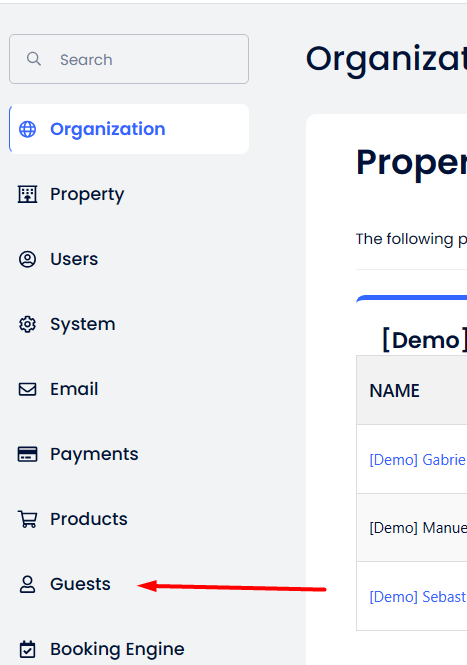The image size is (467, 665).
Task: Open the Payments settings label
Action: click(94, 455)
